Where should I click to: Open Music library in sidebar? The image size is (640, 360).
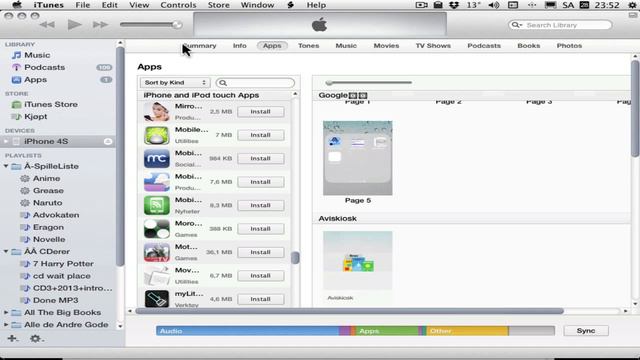point(37,55)
